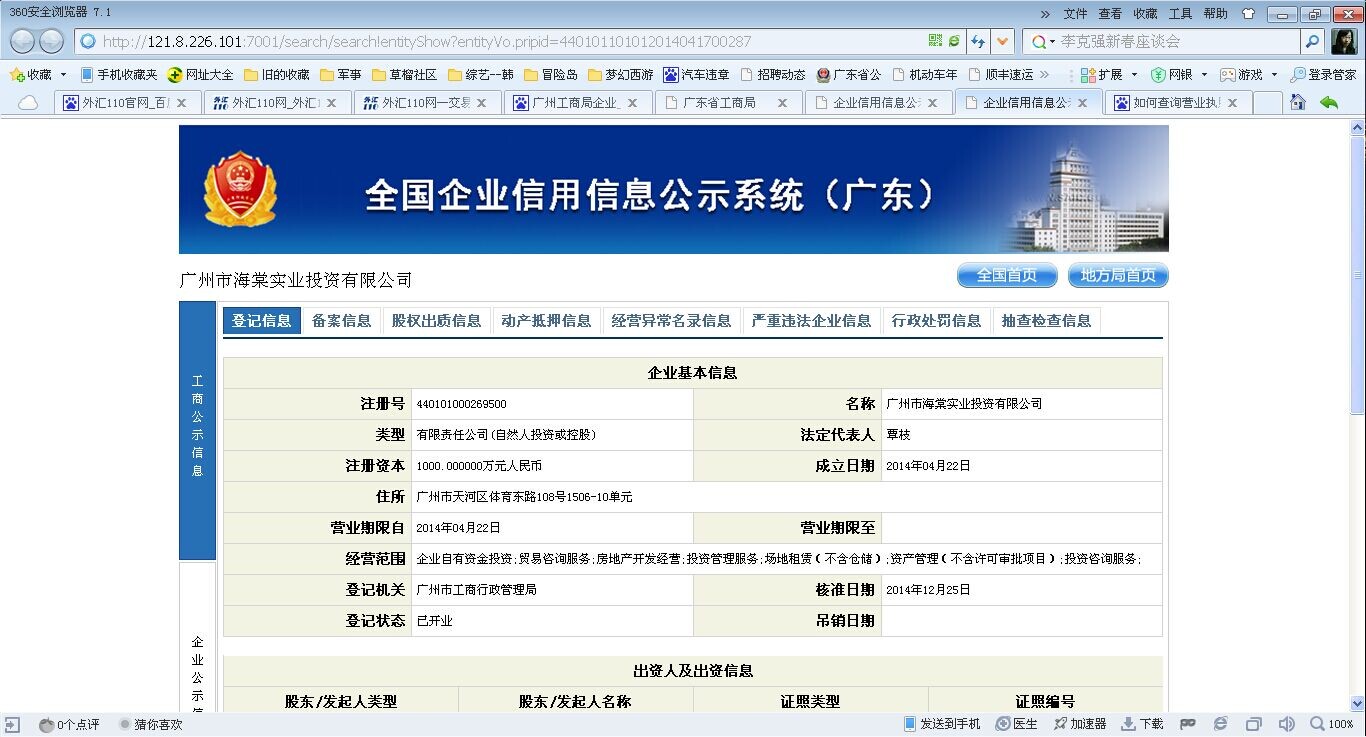Click the green undo-closed-tab arrow icon
This screenshot has height=737, width=1366.
point(1329,102)
